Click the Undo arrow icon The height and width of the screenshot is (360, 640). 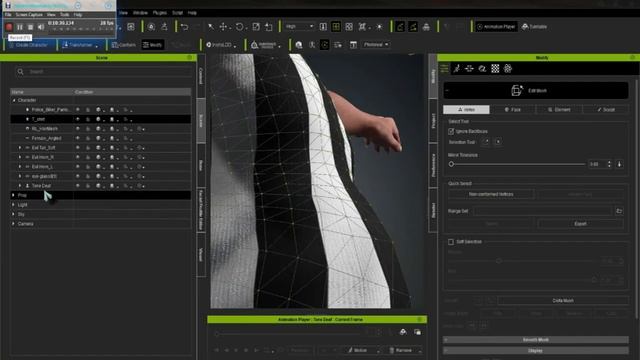point(184,27)
